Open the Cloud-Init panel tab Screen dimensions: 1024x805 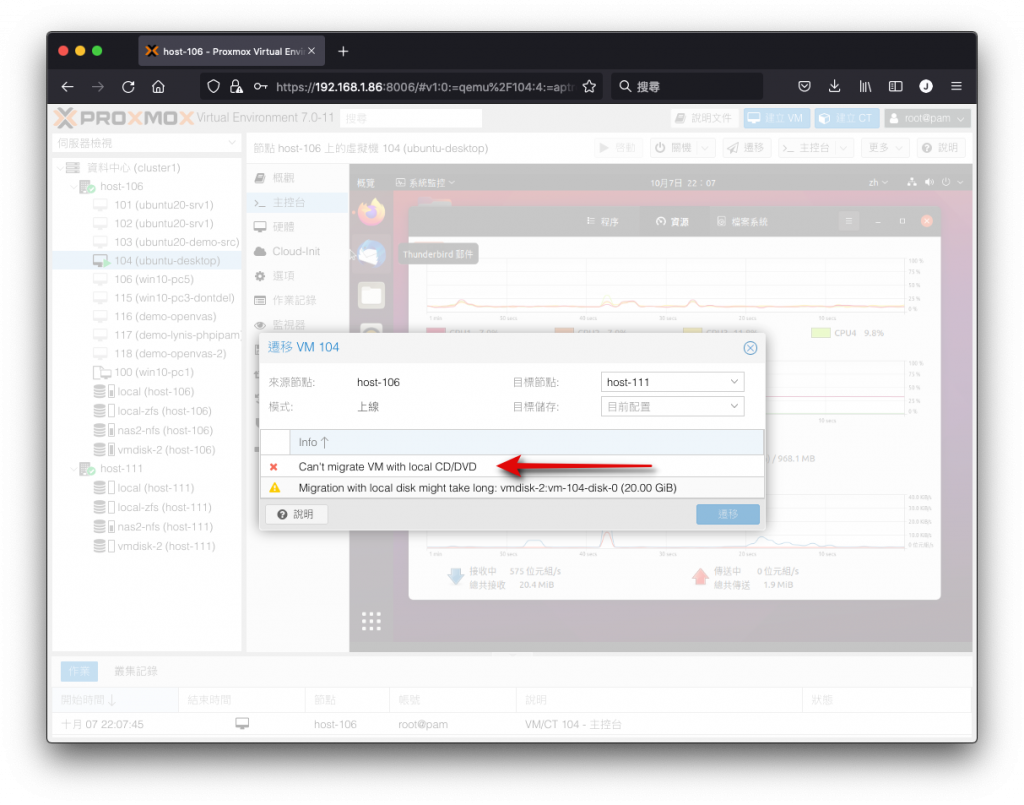pos(296,251)
